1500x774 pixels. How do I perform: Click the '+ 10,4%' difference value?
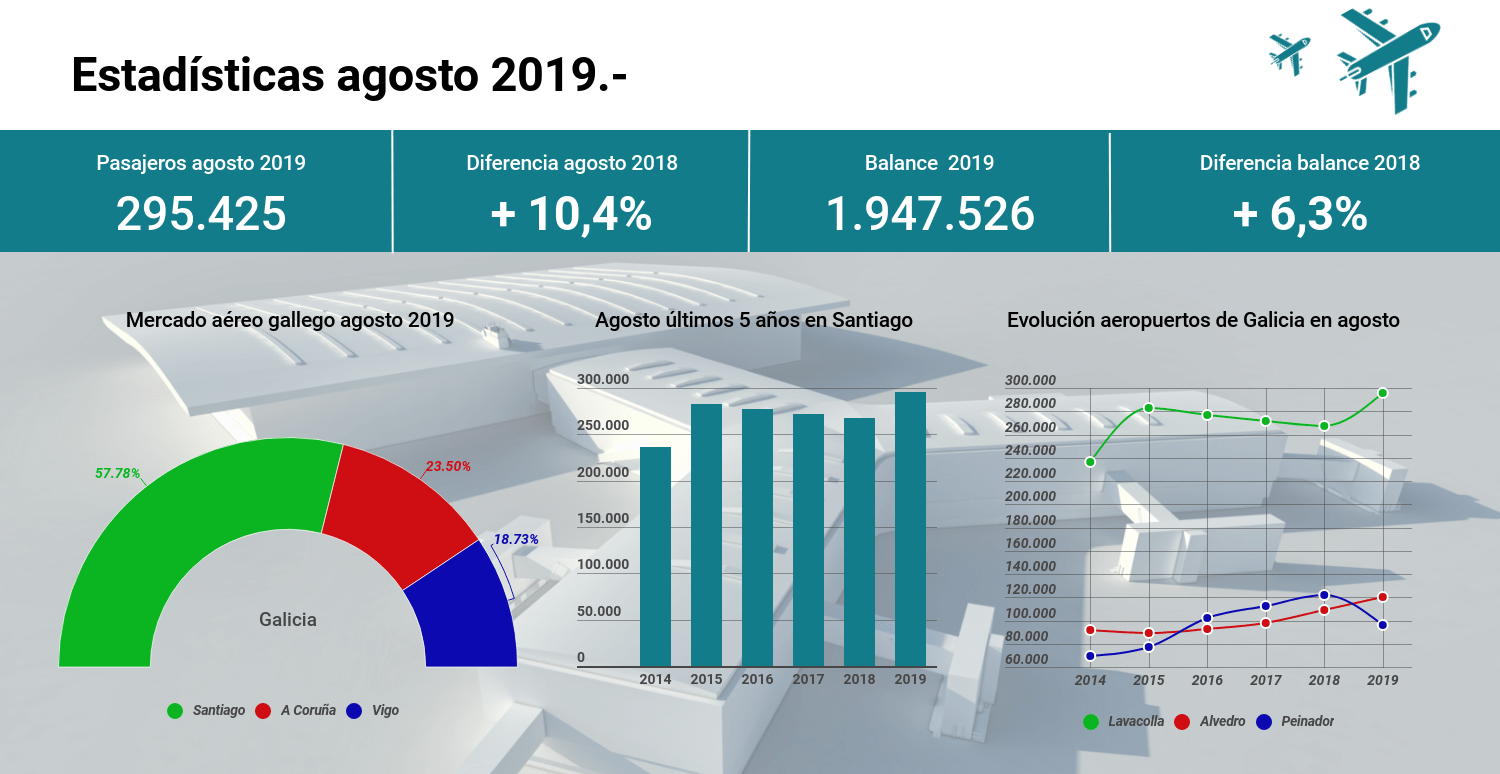[x=571, y=213]
